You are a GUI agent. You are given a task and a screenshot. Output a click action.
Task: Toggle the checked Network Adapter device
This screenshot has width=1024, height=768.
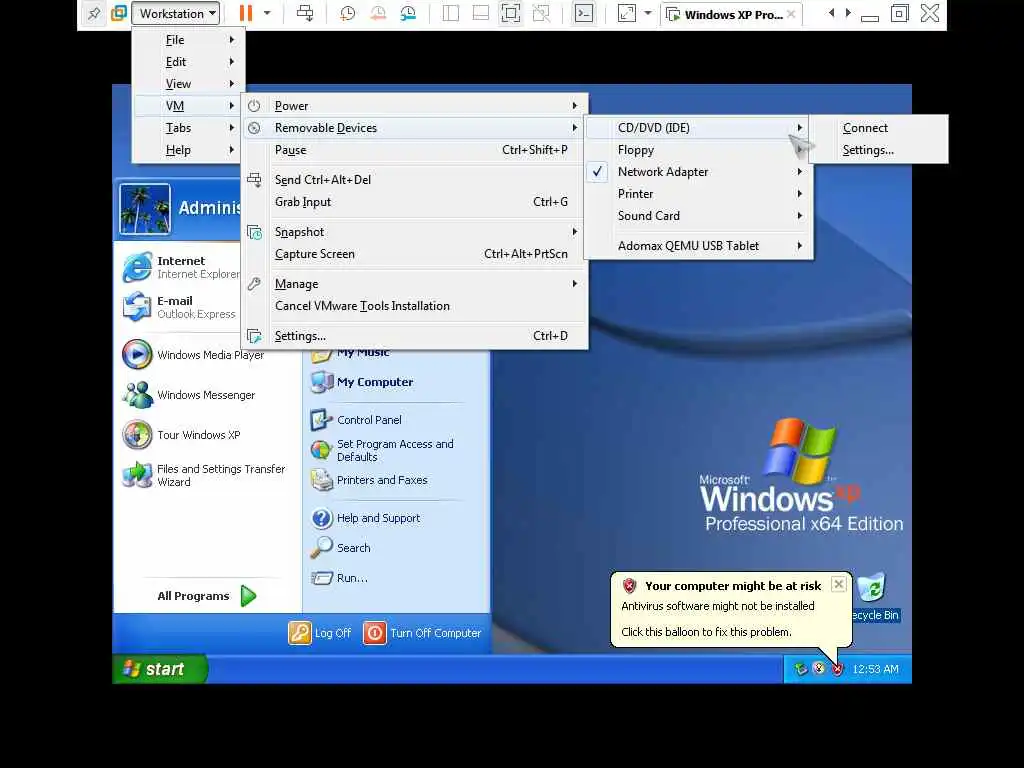point(699,172)
